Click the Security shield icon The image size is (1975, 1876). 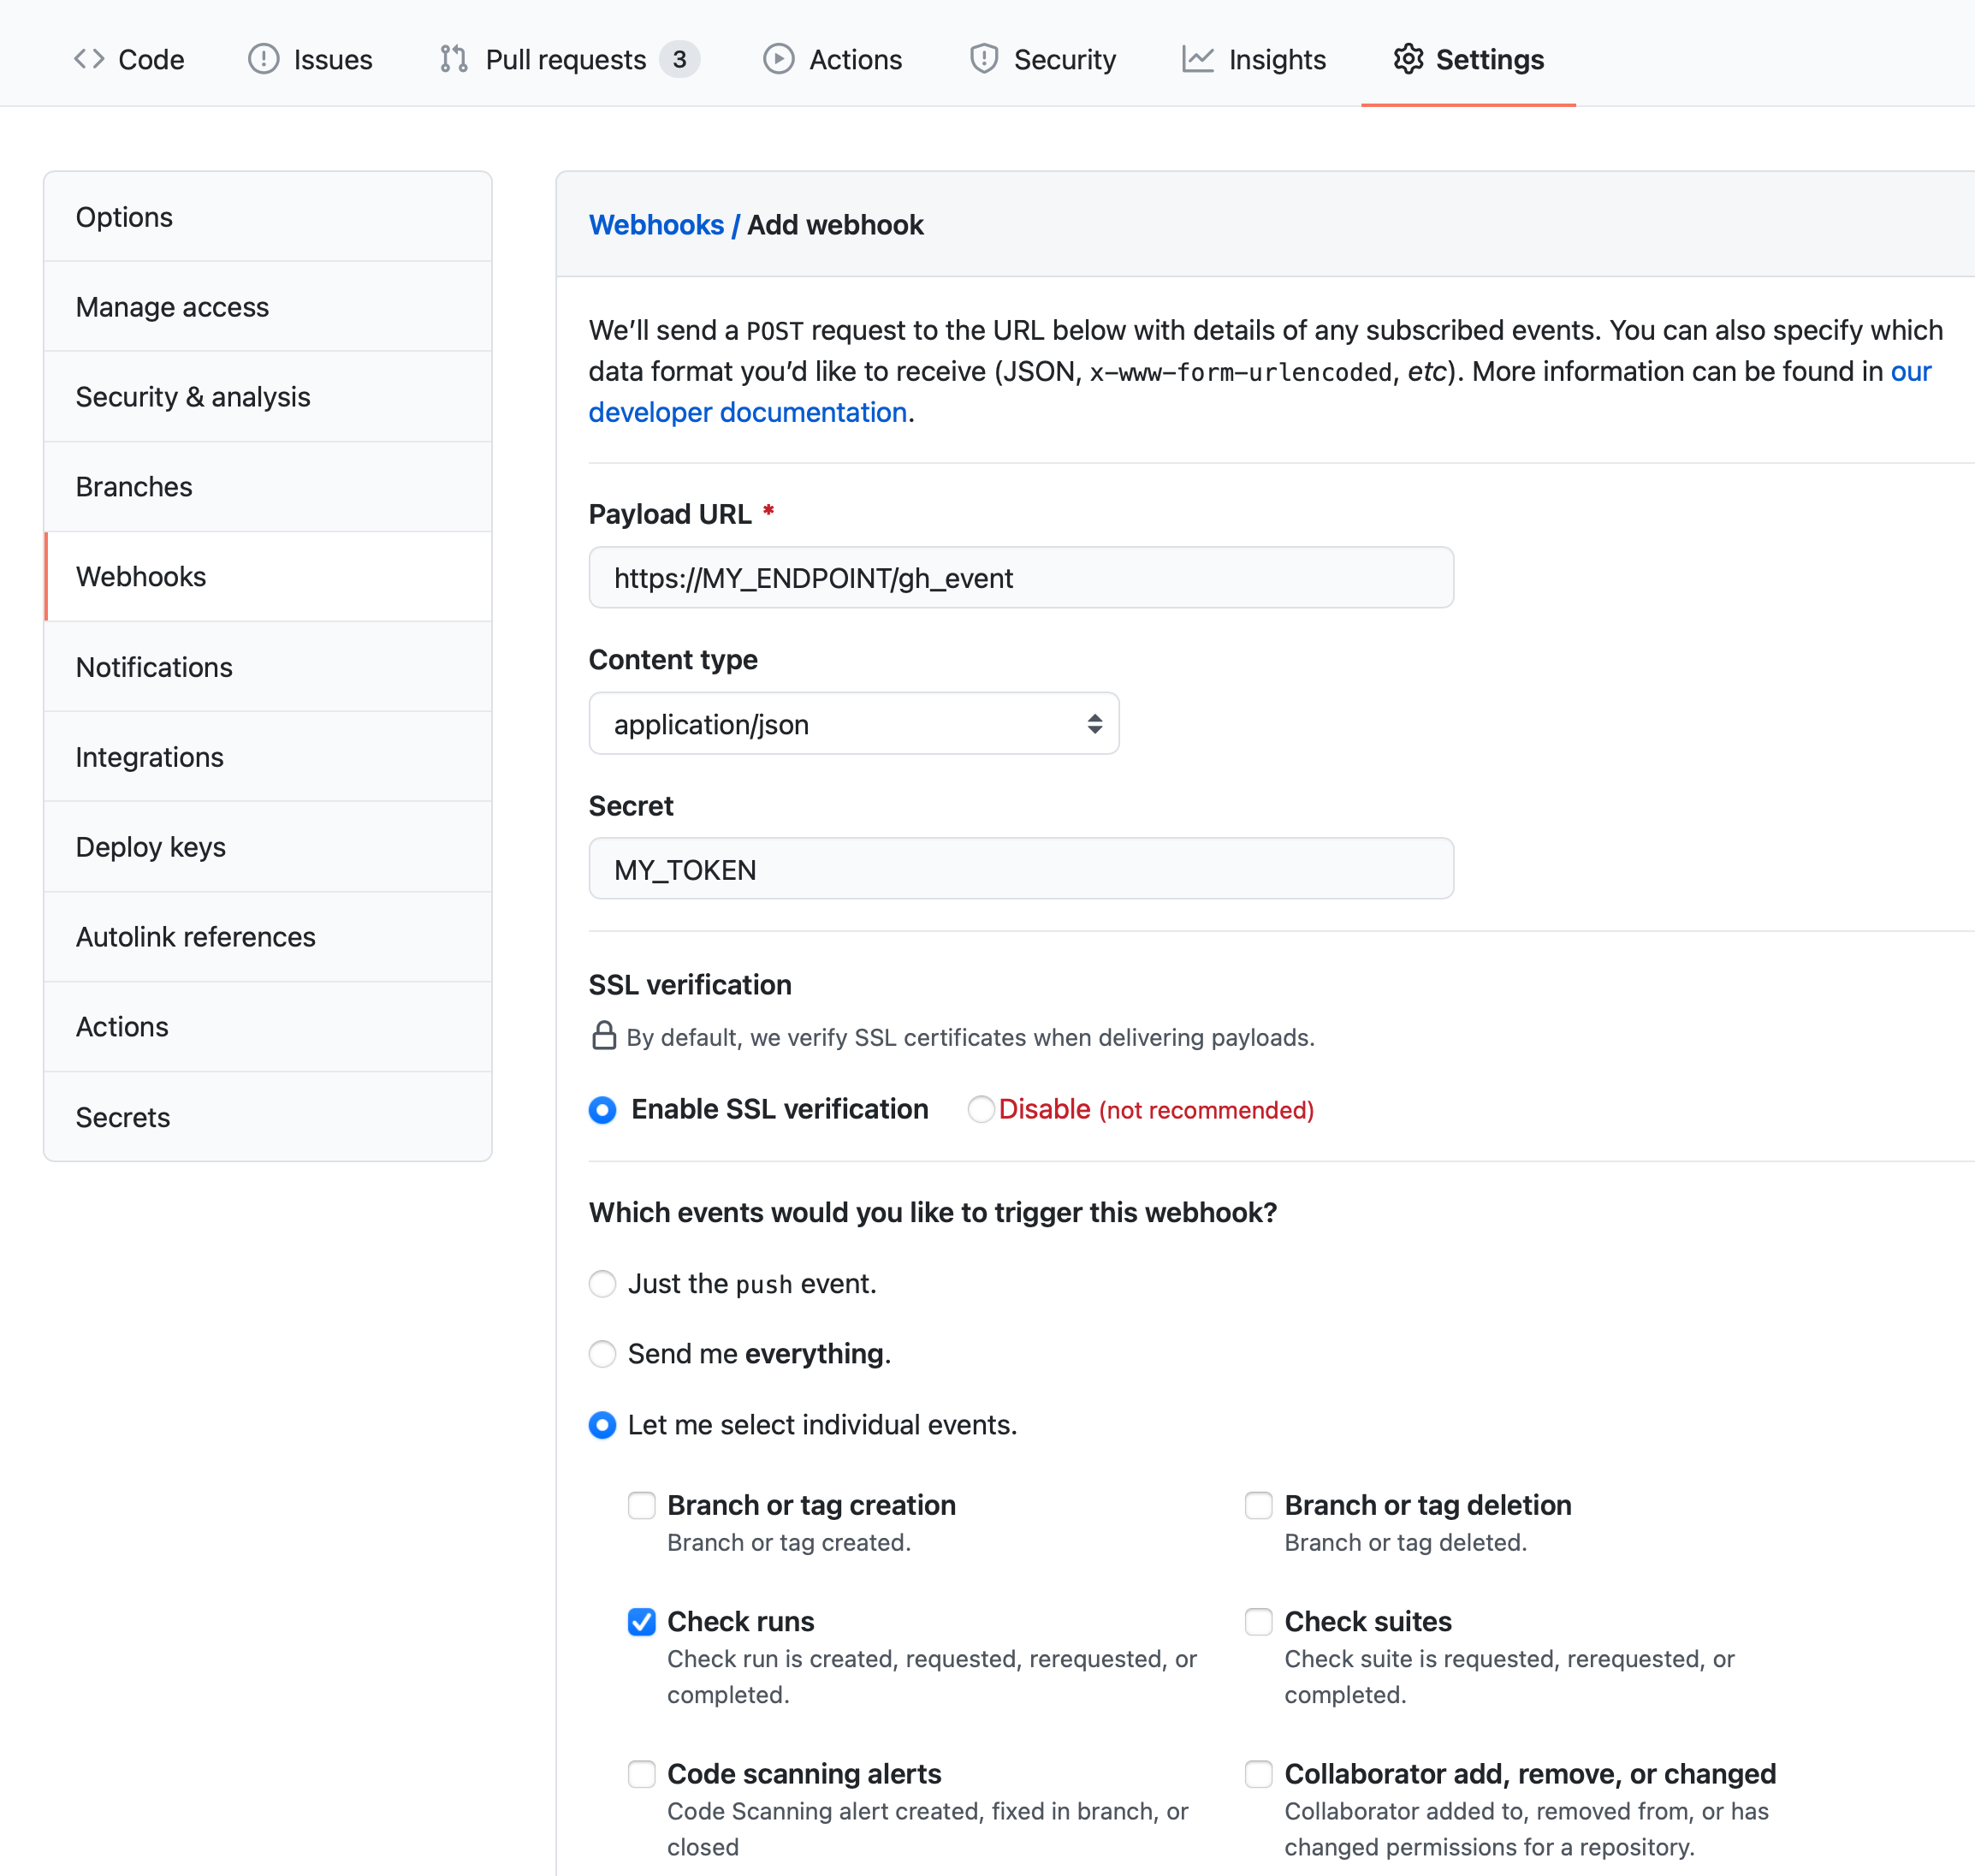point(984,59)
